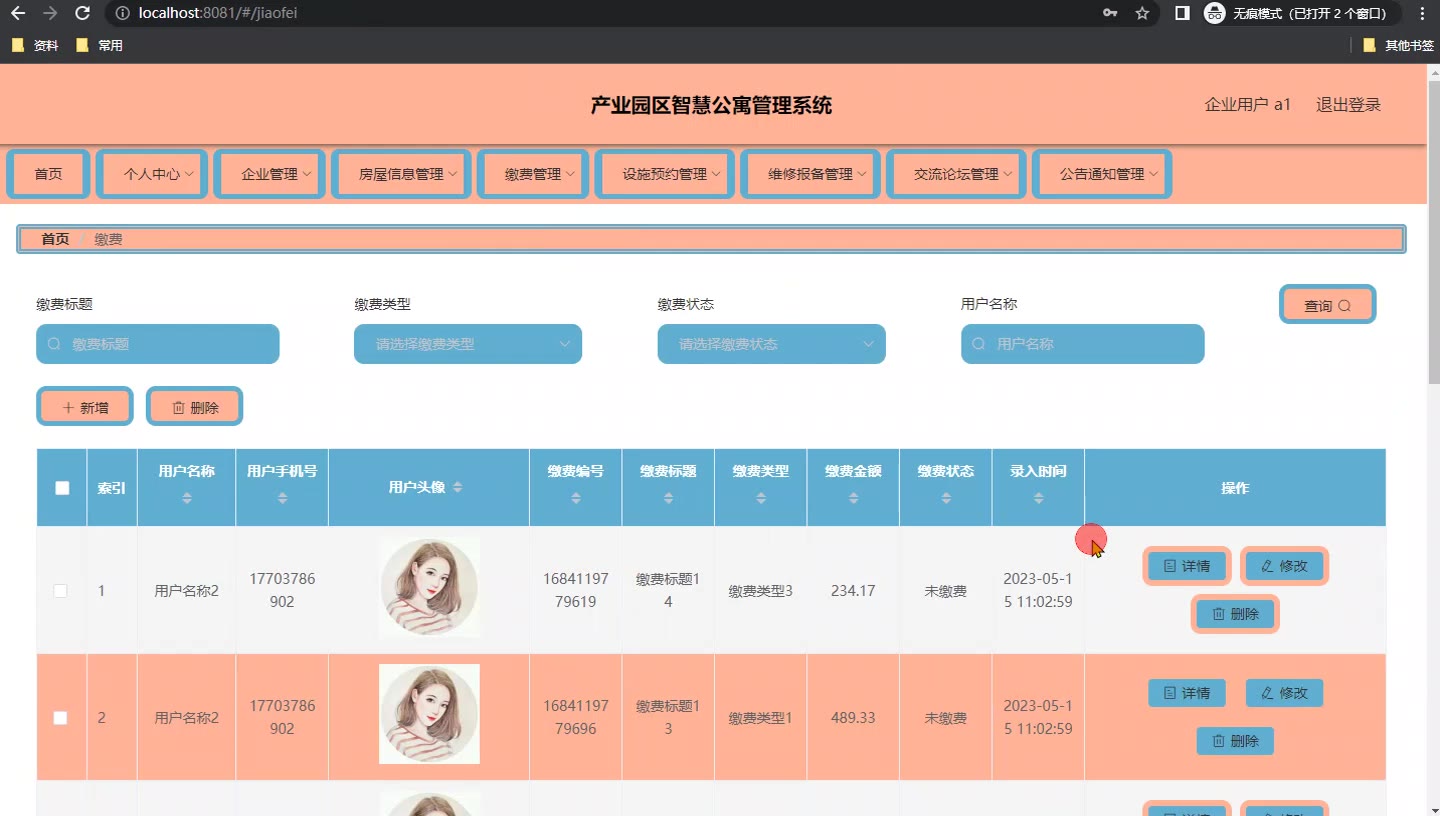
Task: Check the checkbox for row 1
Action: pyautogui.click(x=61, y=591)
